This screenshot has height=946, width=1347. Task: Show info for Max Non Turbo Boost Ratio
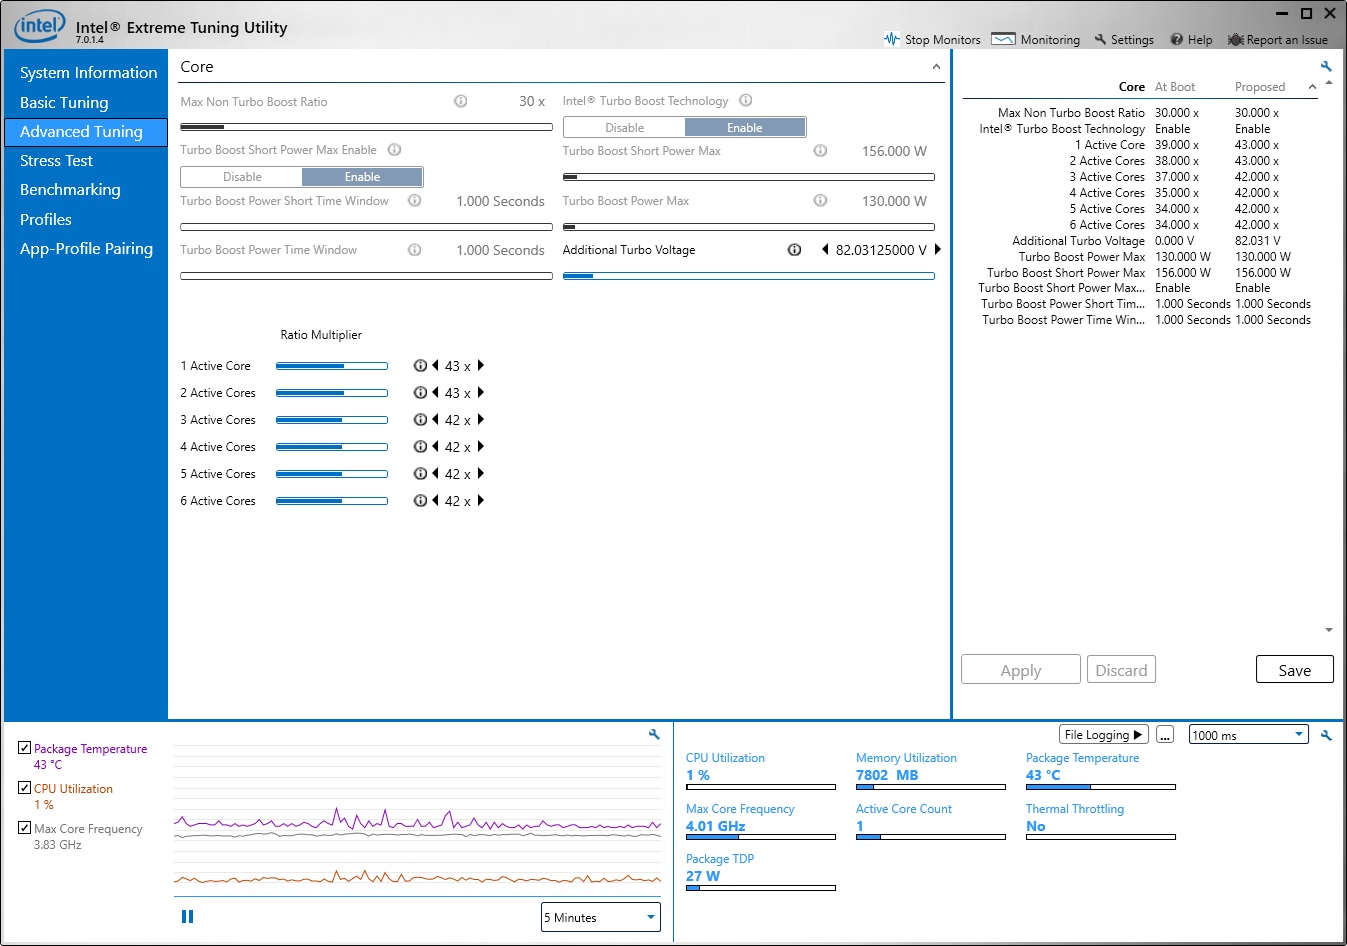click(461, 101)
